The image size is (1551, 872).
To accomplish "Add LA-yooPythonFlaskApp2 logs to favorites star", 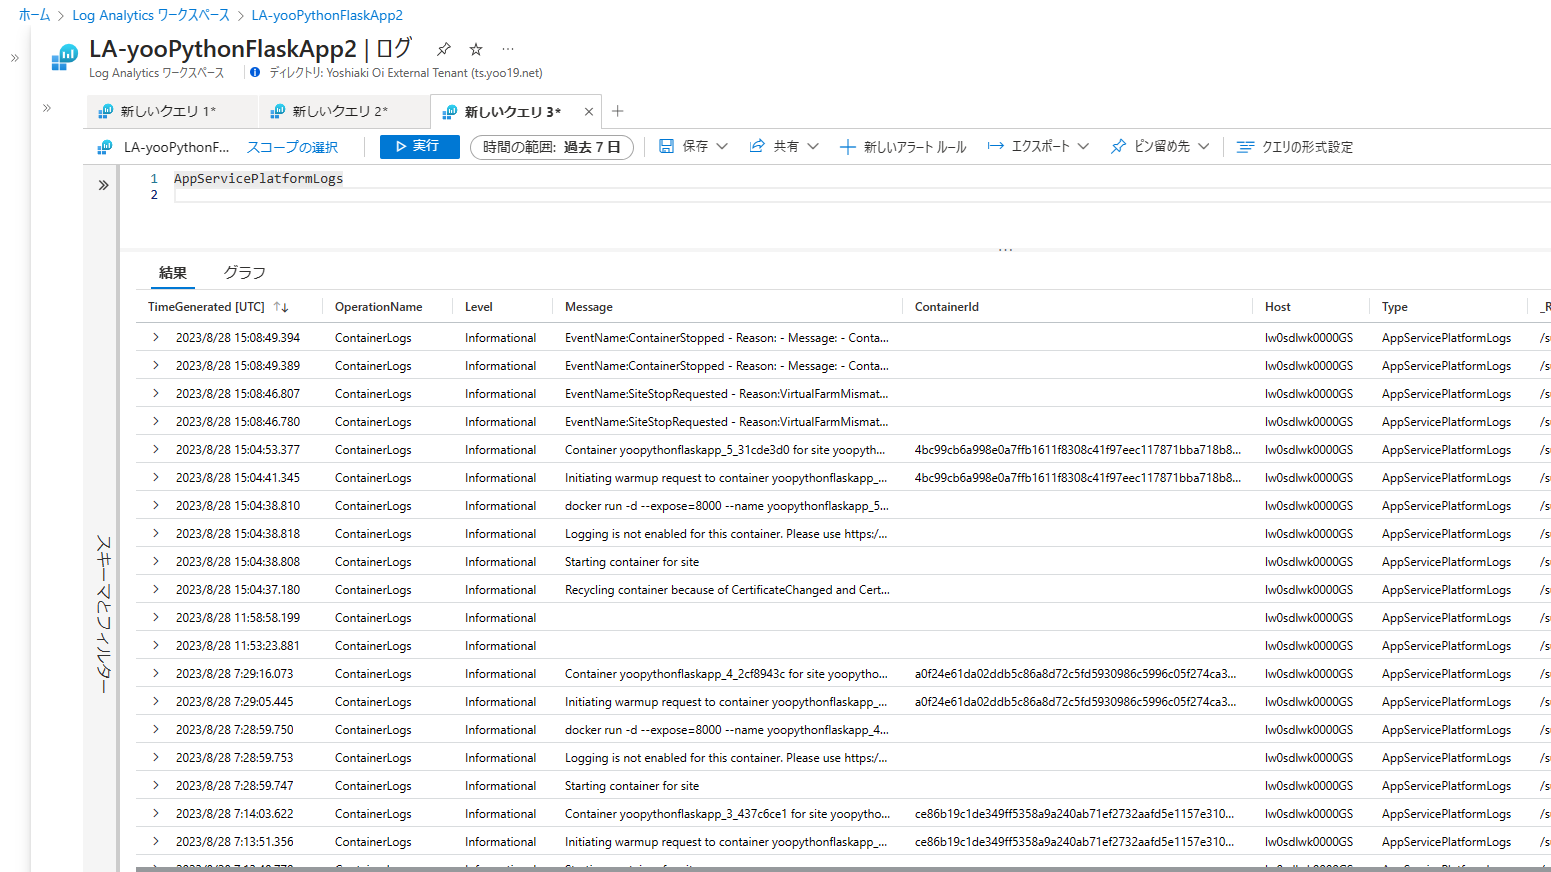I will point(475,48).
